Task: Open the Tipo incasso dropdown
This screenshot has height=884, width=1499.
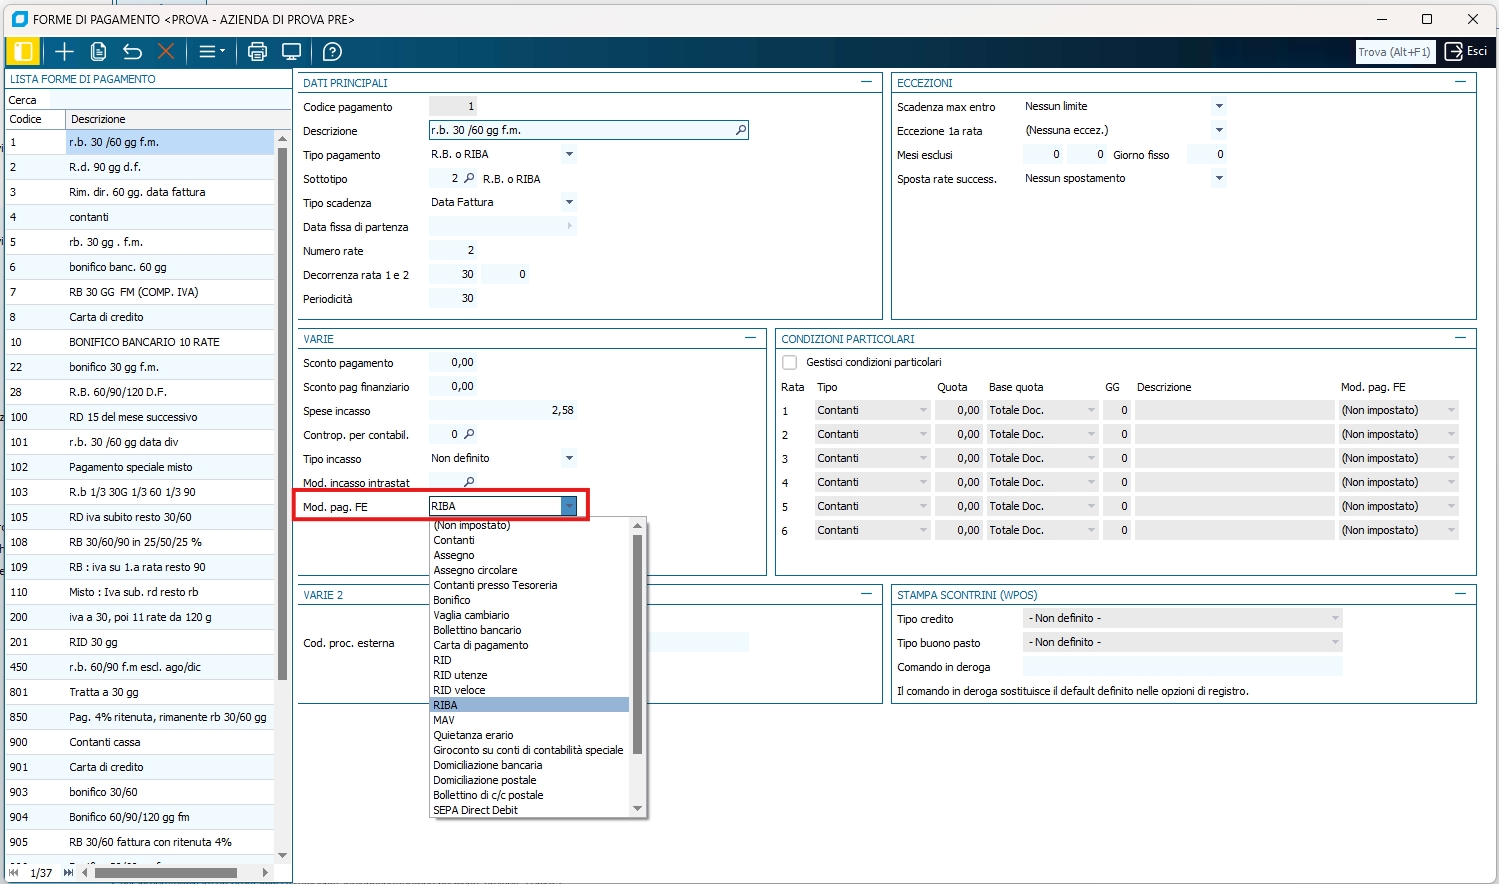Action: pos(569,458)
